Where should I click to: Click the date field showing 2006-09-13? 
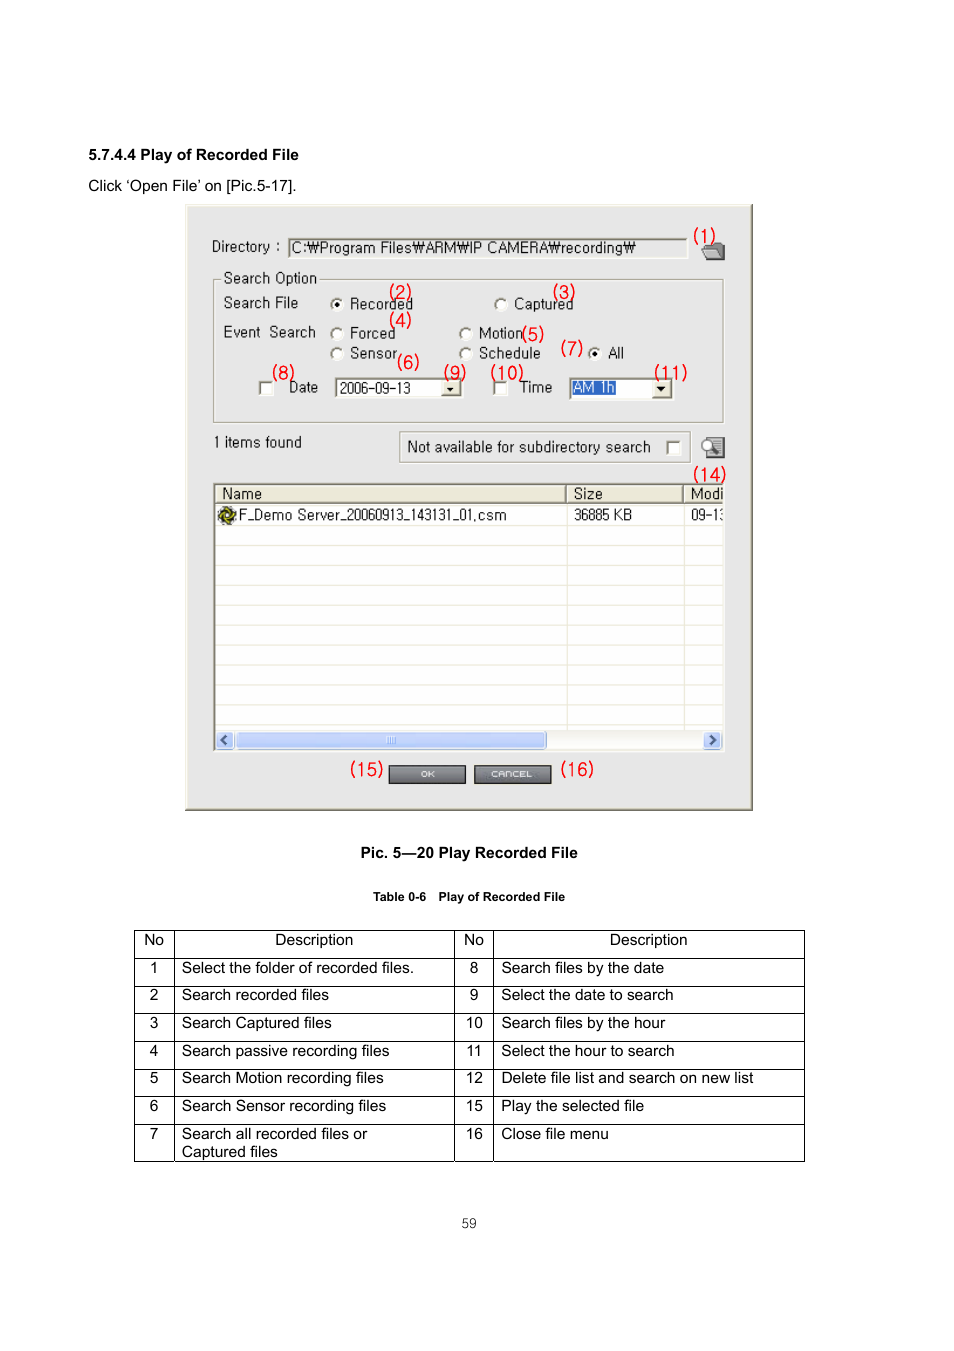pyautogui.click(x=389, y=388)
